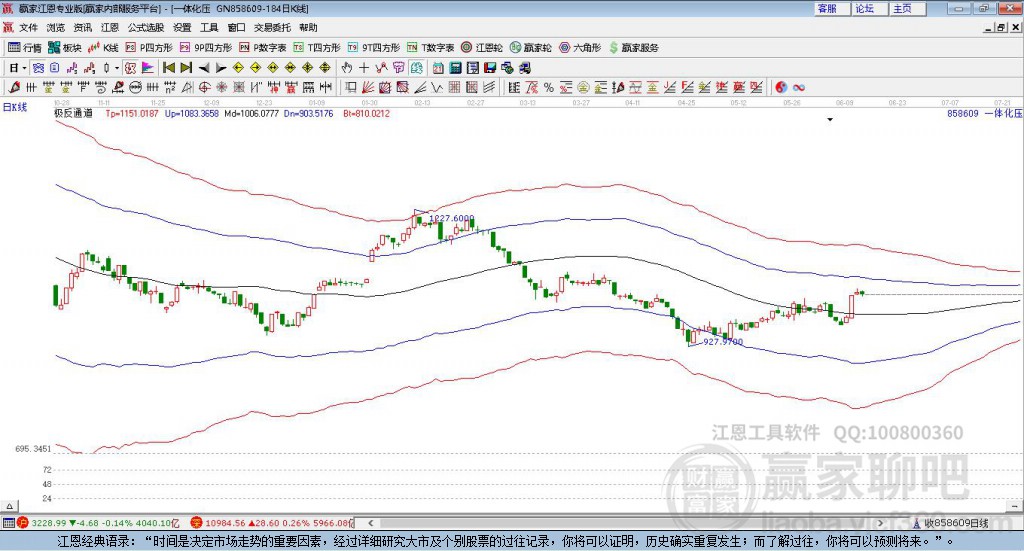Open the 江恩 menu
This screenshot has width=1024, height=551.
[x=110, y=27]
